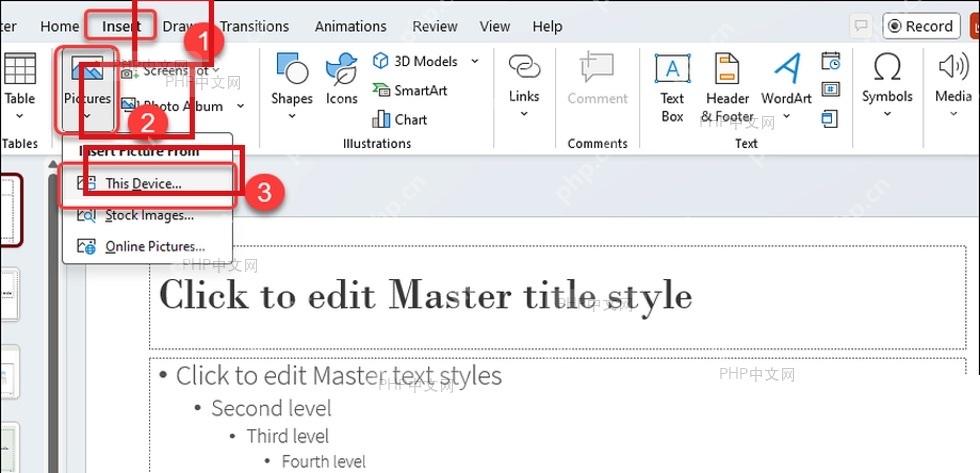The width and height of the screenshot is (980, 473).
Task: Click the 'Second level' bullet text
Action: pyautogui.click(x=271, y=408)
